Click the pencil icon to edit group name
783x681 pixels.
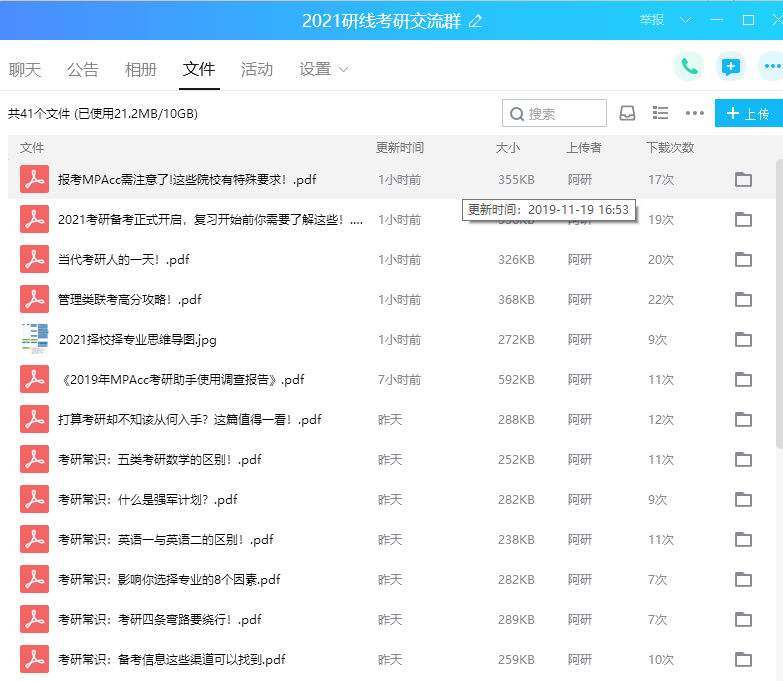475,21
